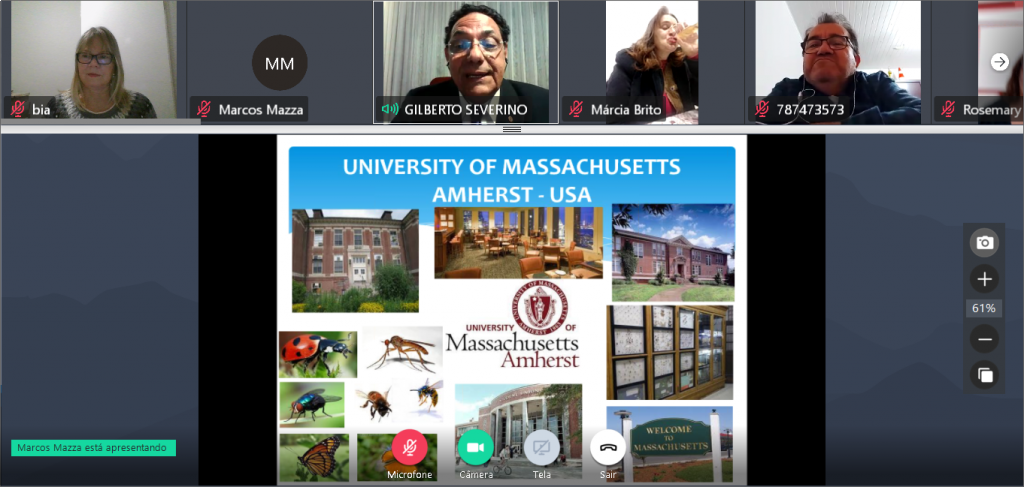Click muted mic icon beside Márcia Brito
This screenshot has width=1024, height=487.
pos(576,109)
